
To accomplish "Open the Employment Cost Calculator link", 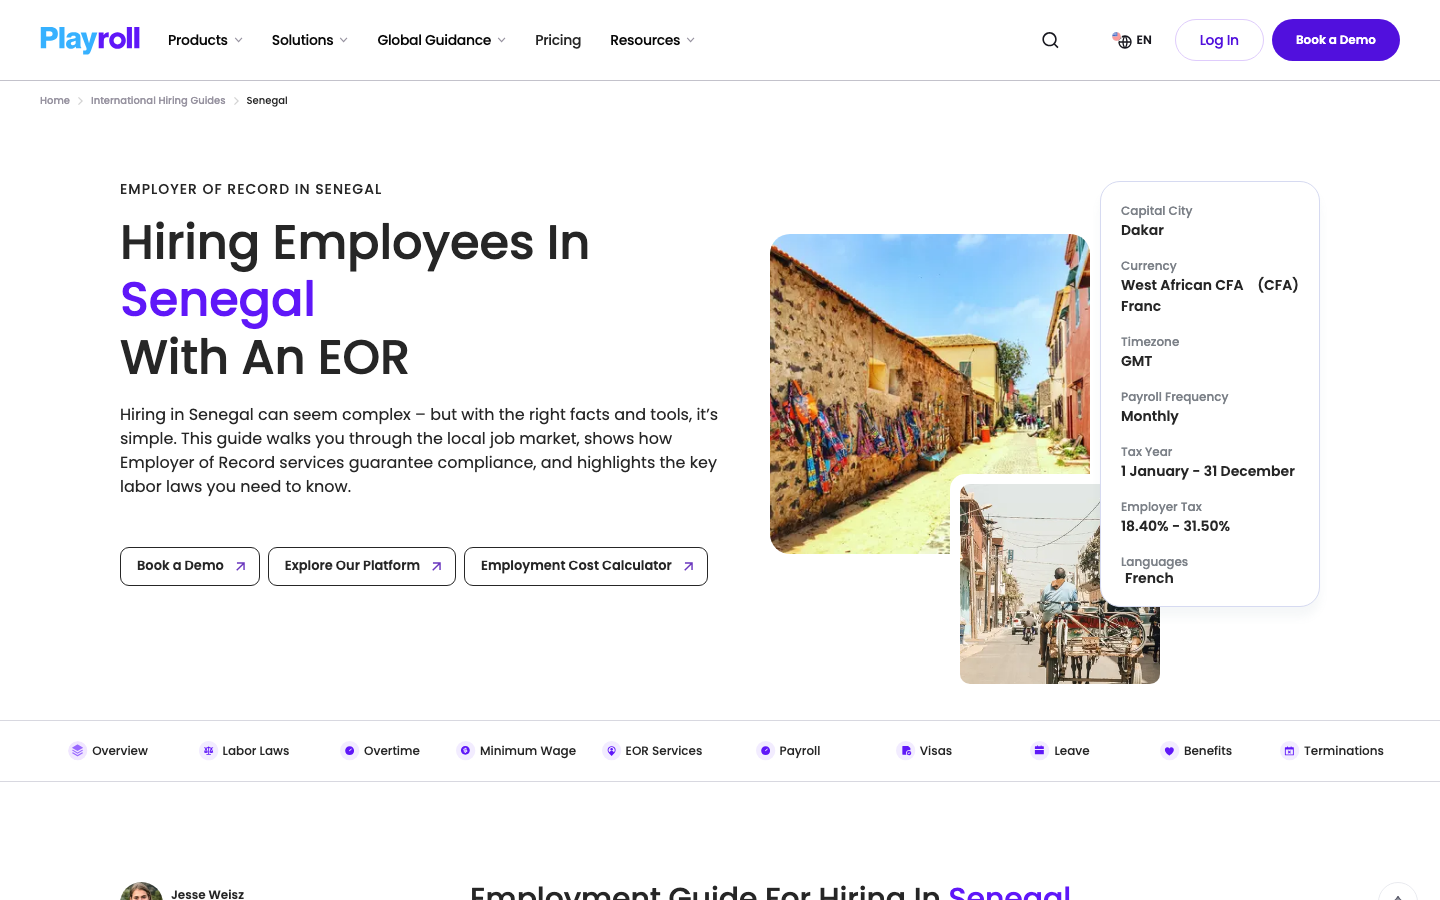I will (x=586, y=566).
